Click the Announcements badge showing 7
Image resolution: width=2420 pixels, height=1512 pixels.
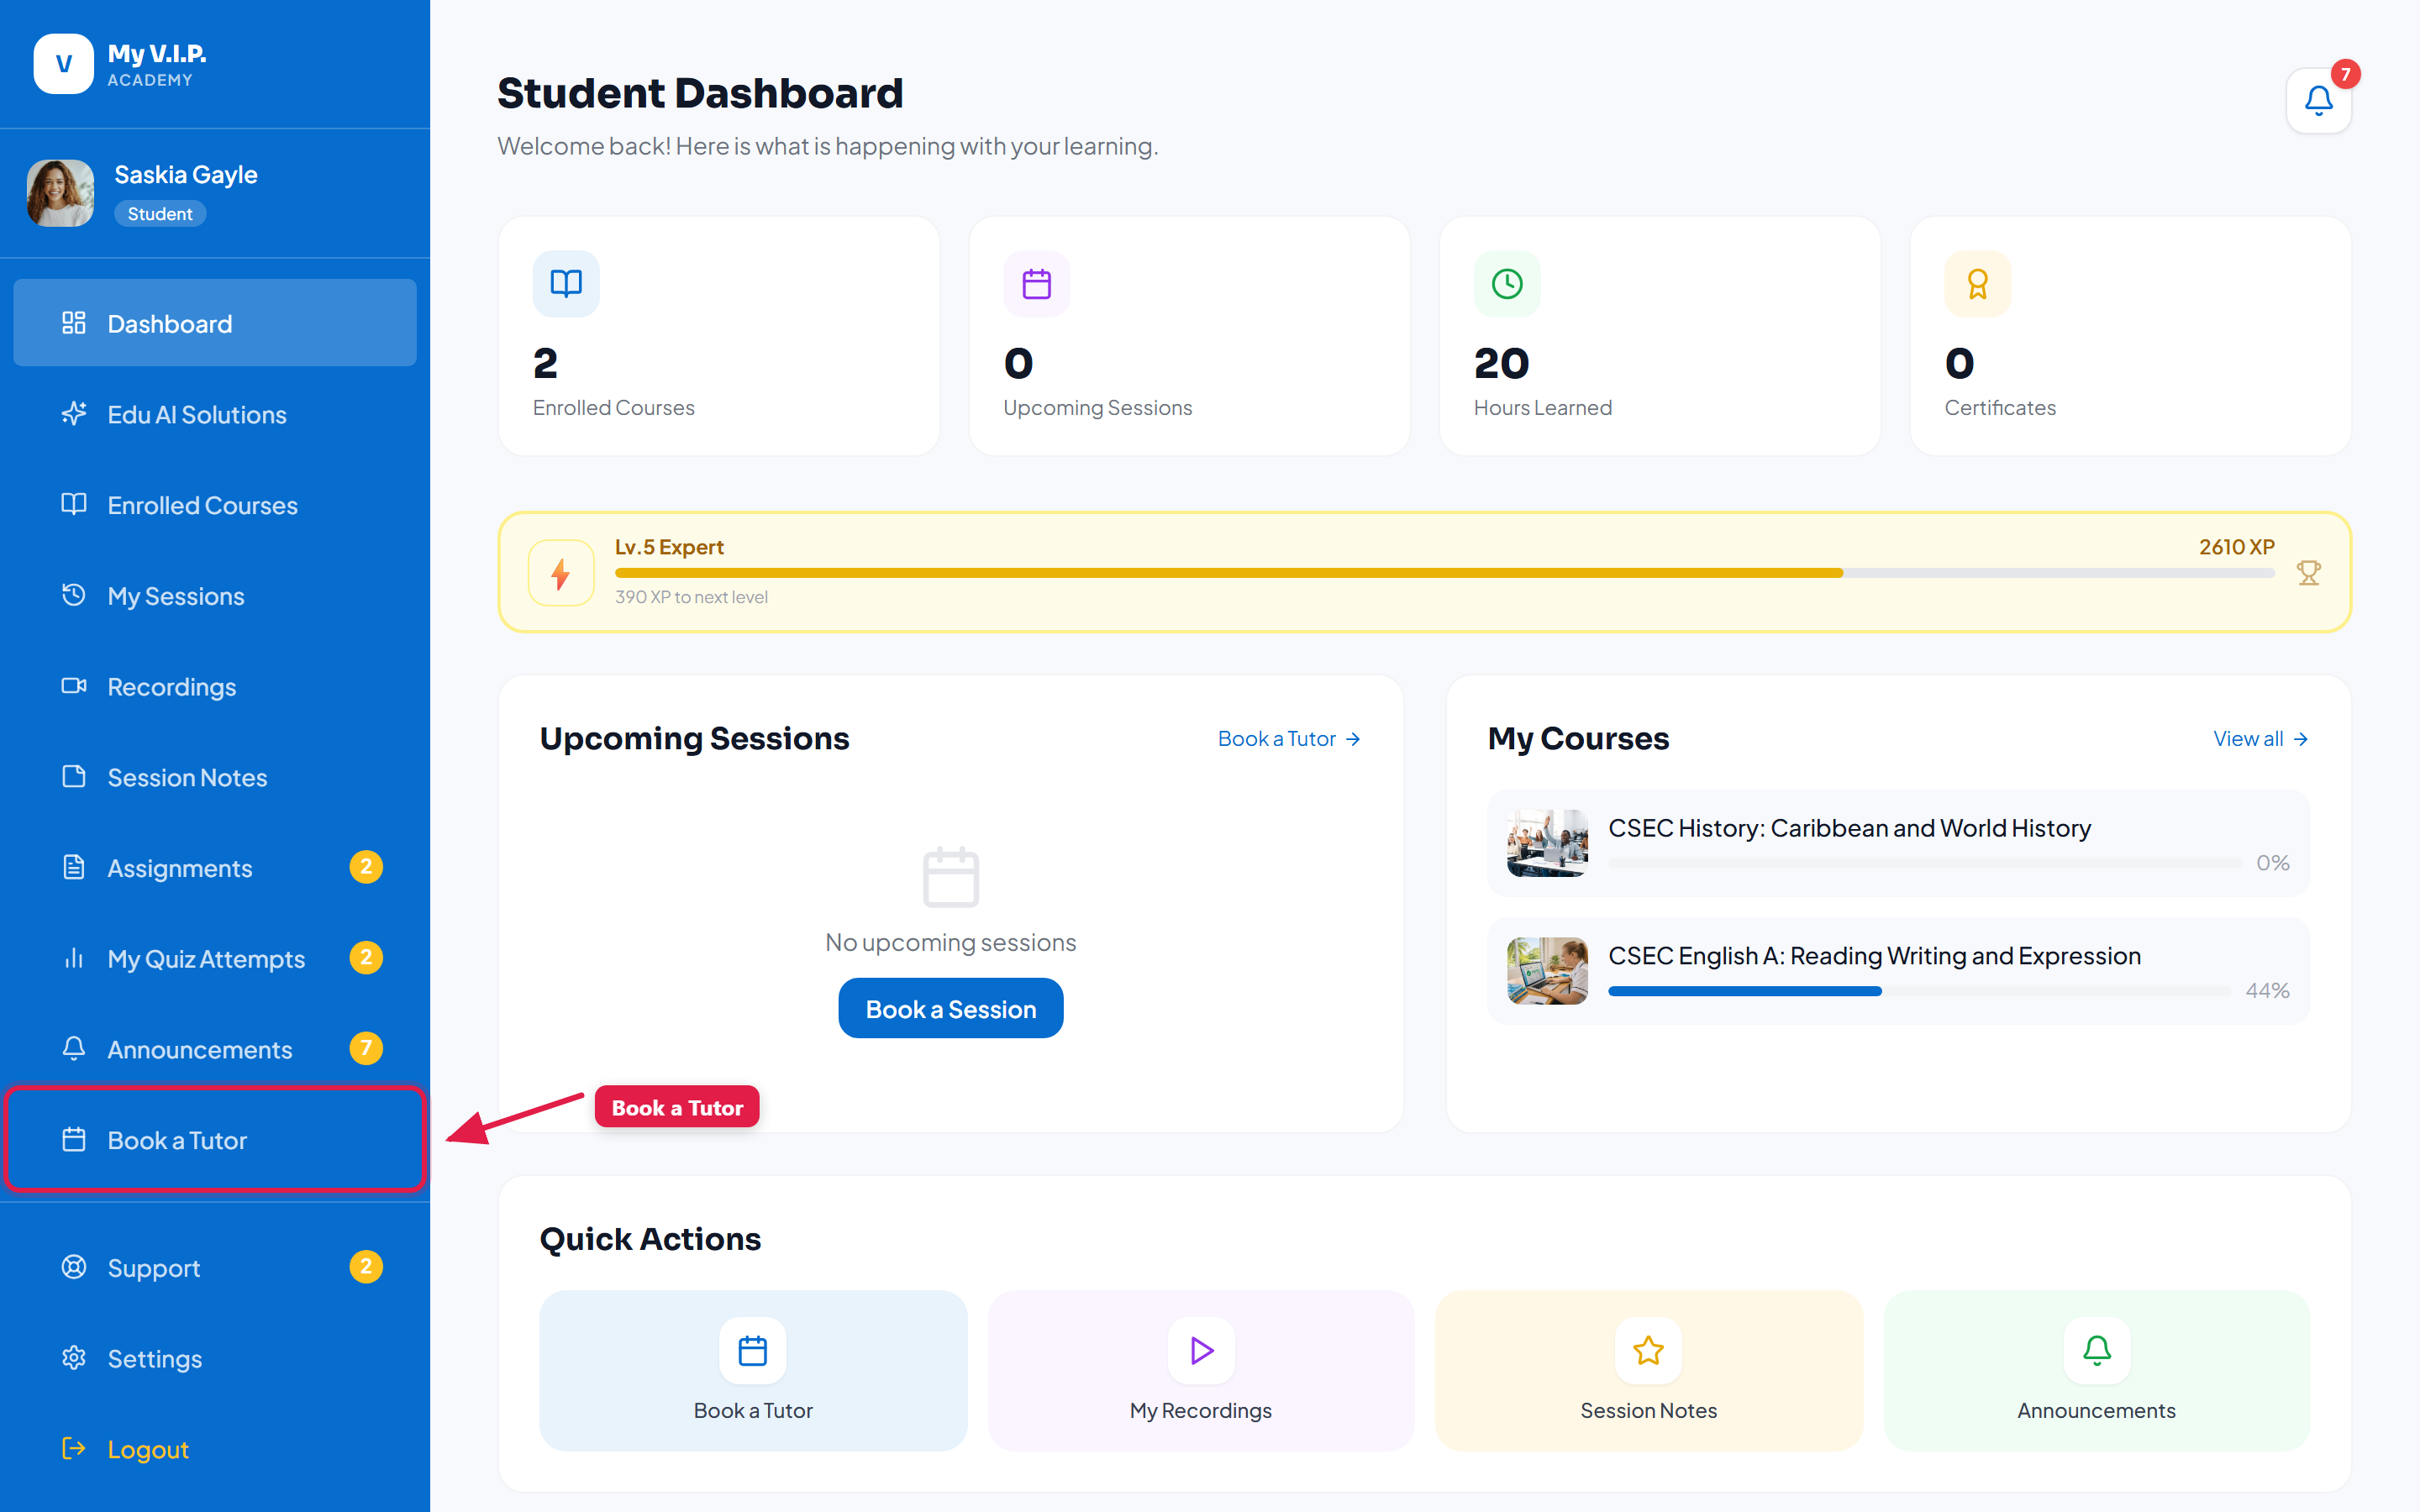click(x=366, y=1048)
